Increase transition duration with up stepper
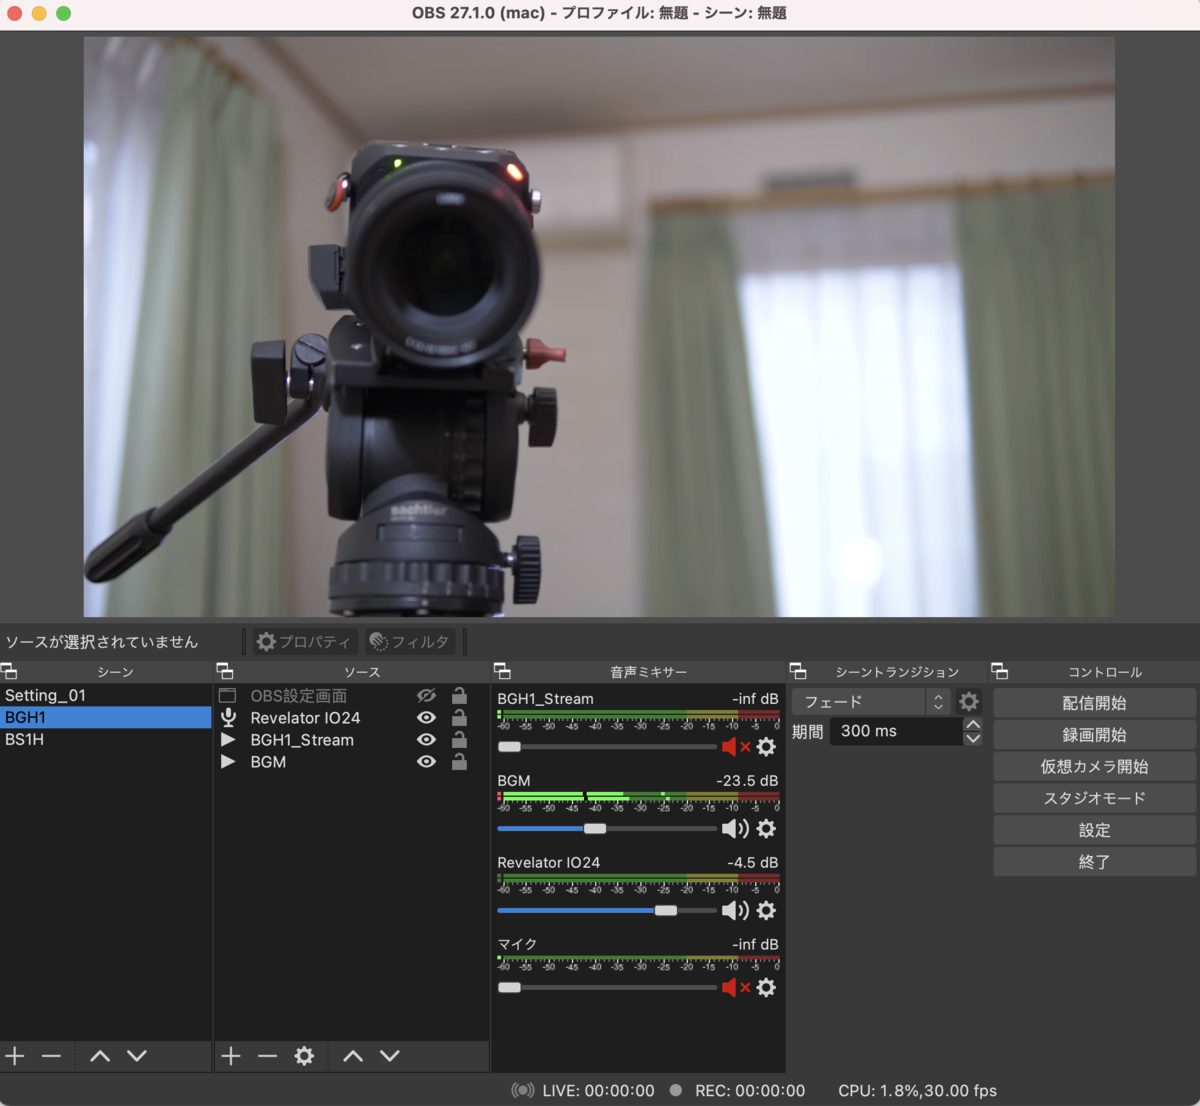 973,724
